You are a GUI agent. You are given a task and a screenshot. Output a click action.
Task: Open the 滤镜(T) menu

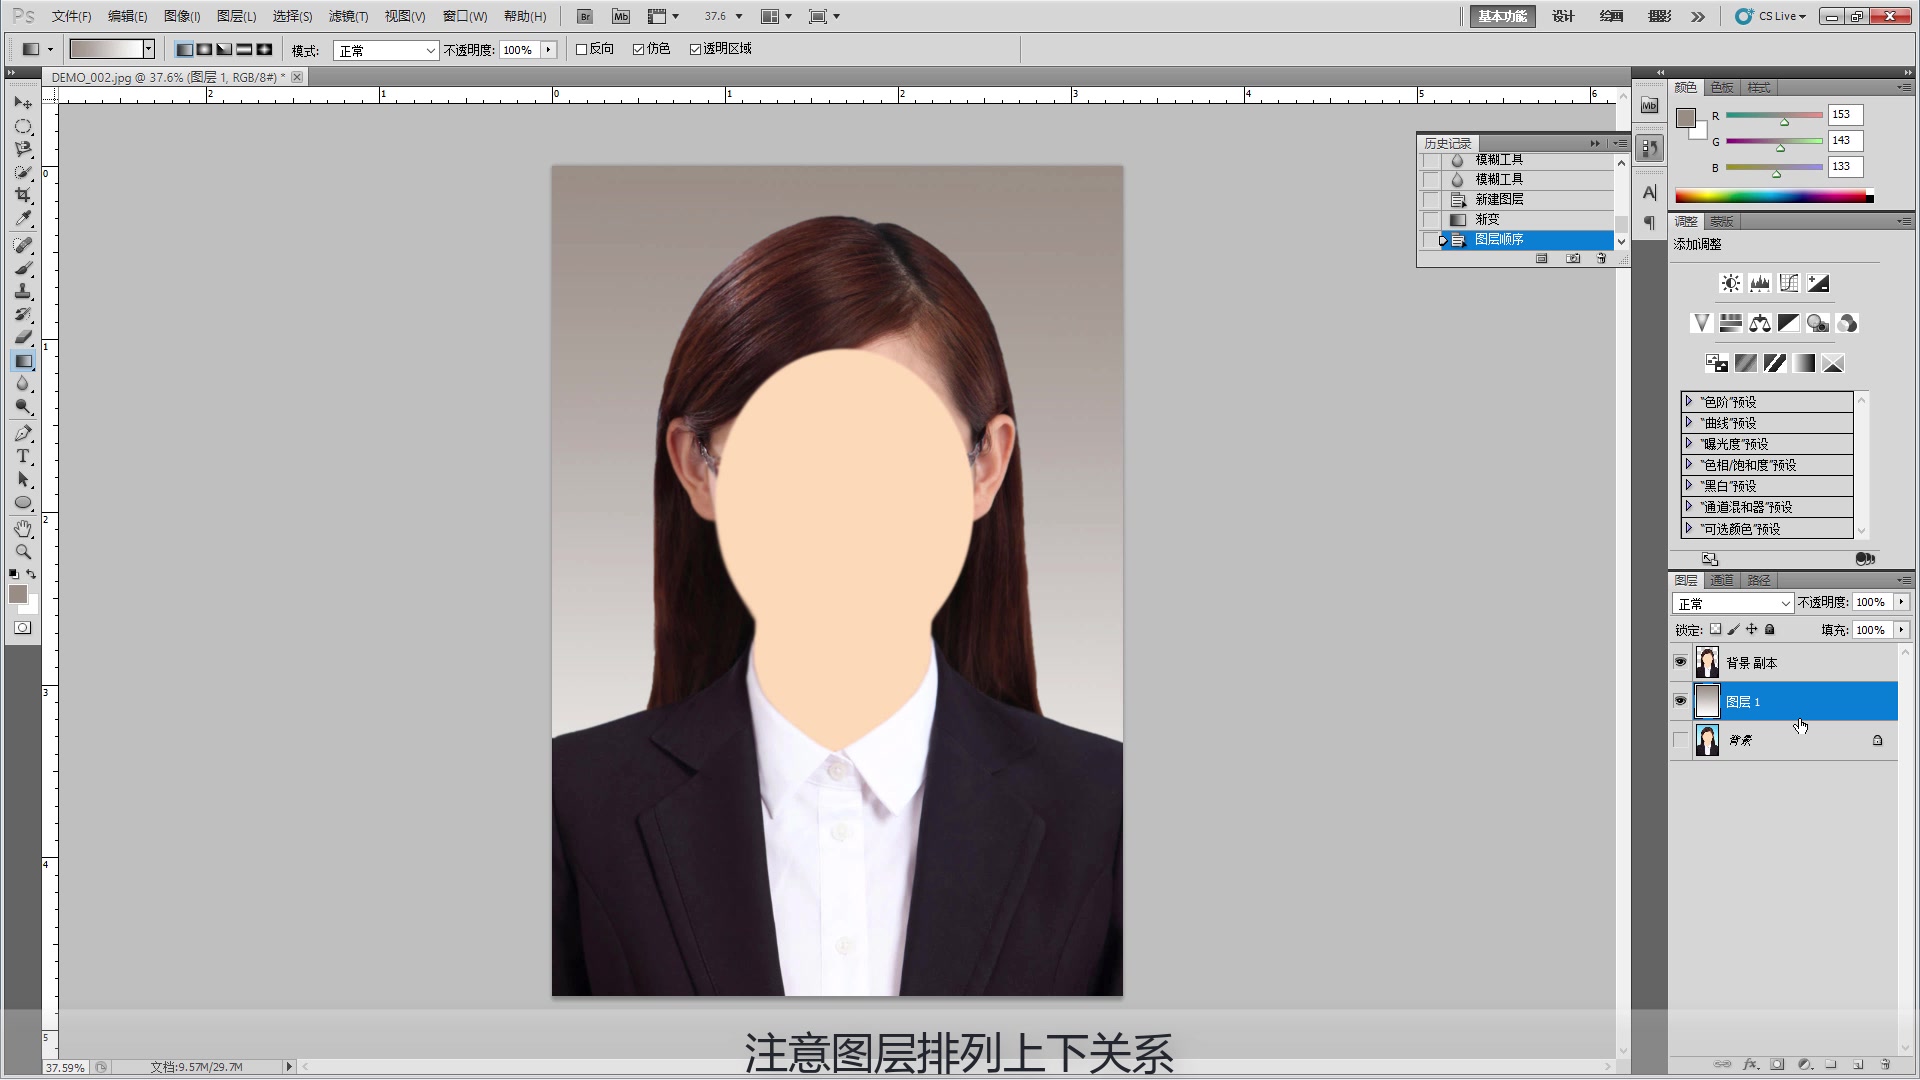pos(348,16)
